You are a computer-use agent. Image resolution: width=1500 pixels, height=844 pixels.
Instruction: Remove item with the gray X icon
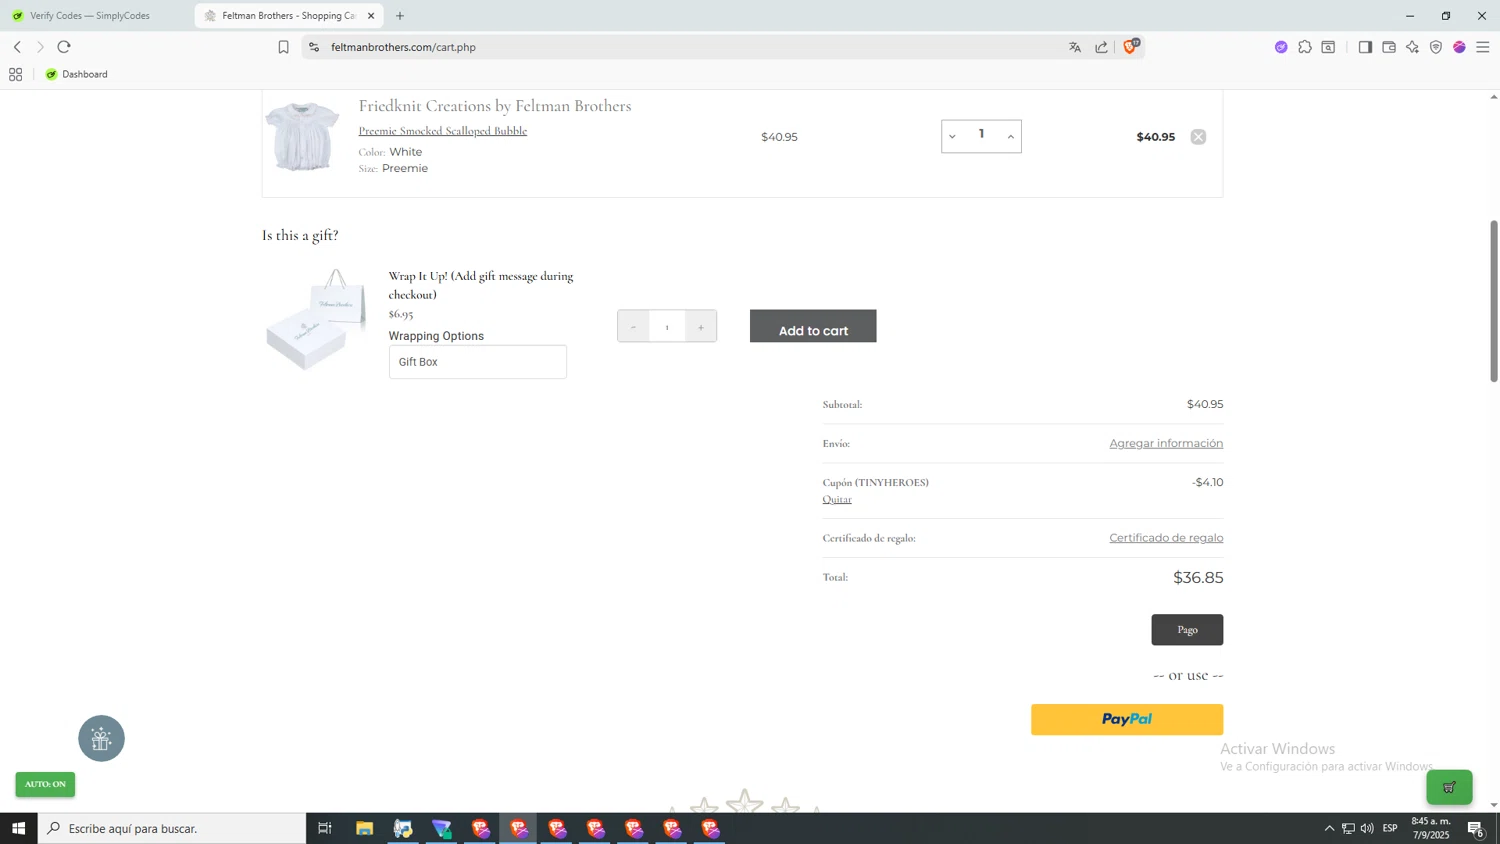point(1198,137)
